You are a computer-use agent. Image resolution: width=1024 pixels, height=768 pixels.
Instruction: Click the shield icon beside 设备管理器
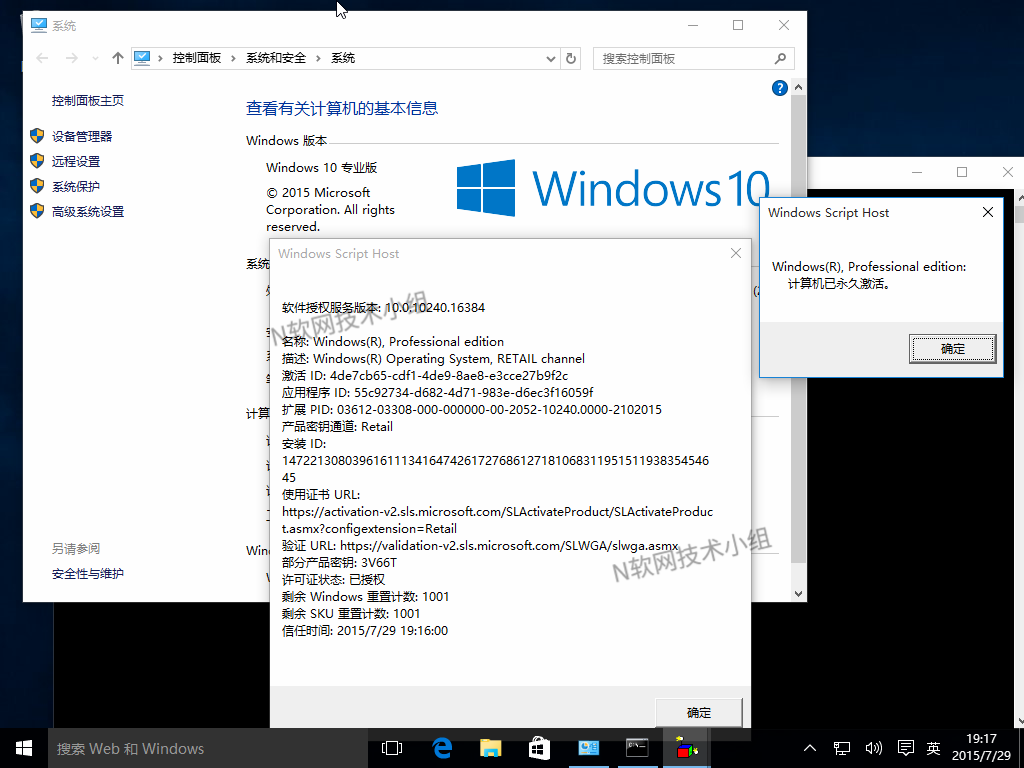pos(37,136)
